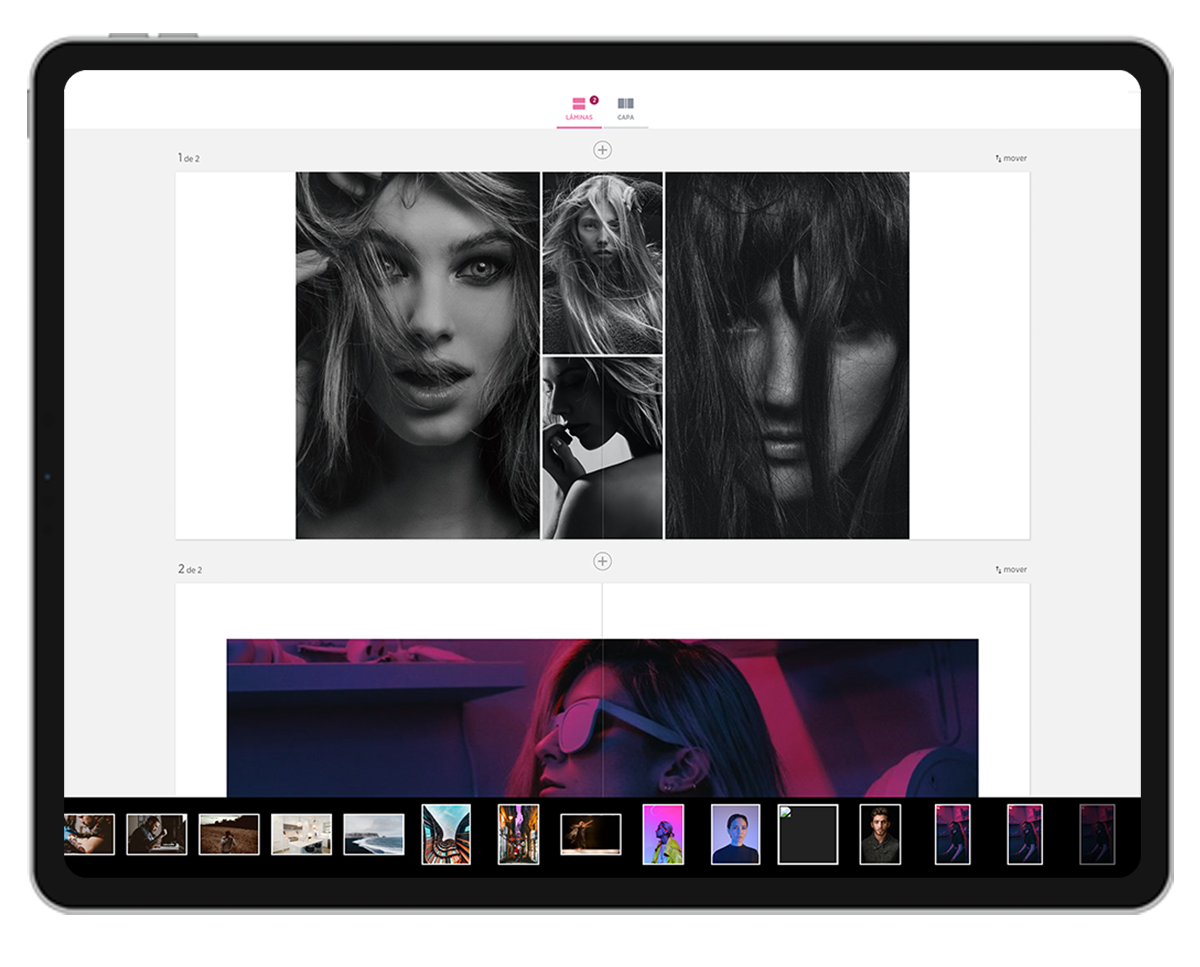This screenshot has height=967, width=1200.
Task: Switch to the Lâminas tab
Action: 579,108
